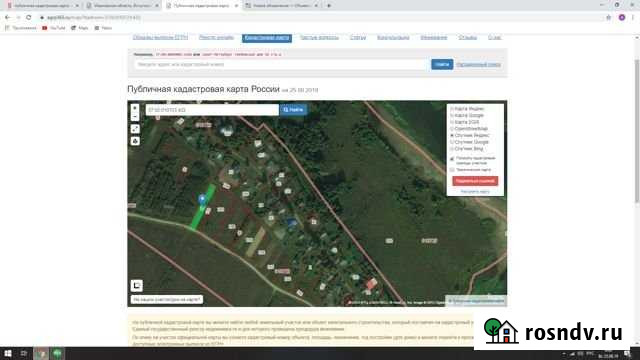Click the measure tool icon at map bottom-left
Screen dimensions: 640x360
coord(137,286)
